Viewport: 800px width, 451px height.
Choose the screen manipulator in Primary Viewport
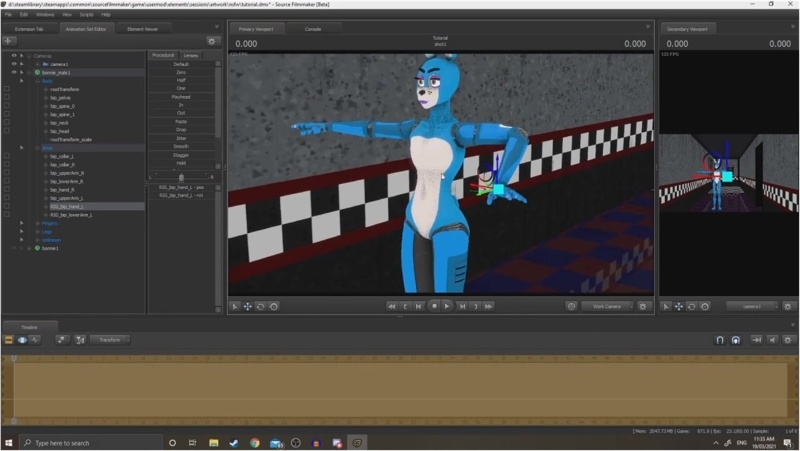[274, 307]
